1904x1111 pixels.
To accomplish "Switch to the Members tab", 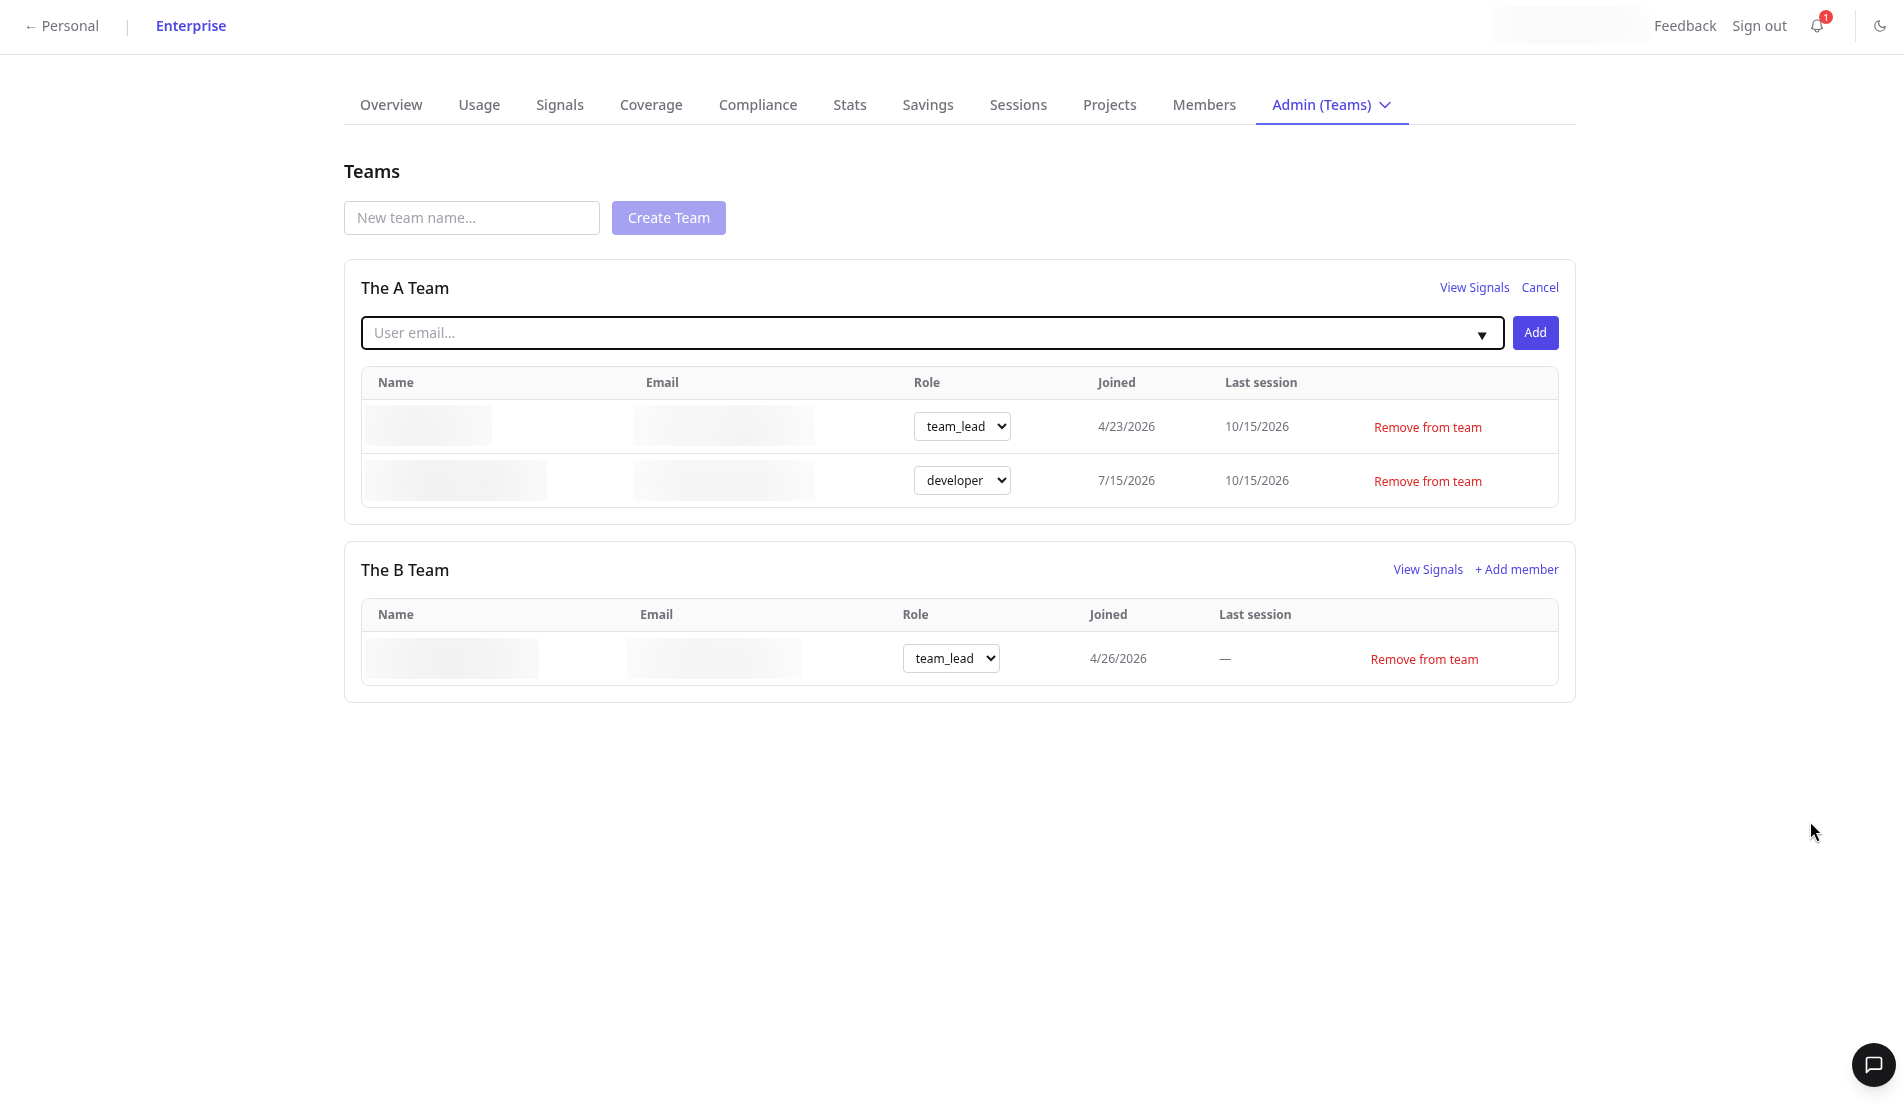I will [1204, 105].
